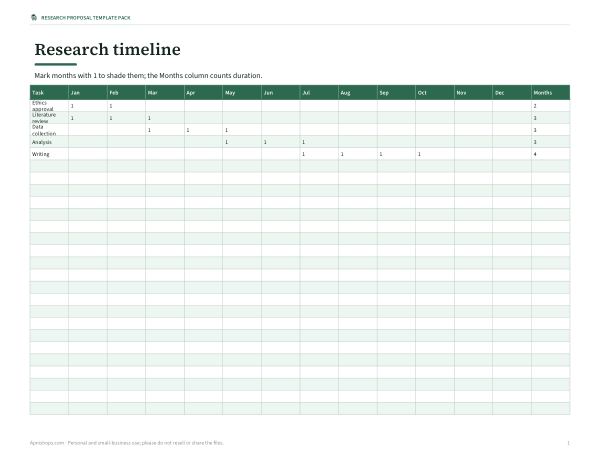The width and height of the screenshot is (600, 464).
Task: Select the "Data collection" task cell
Action: click(x=49, y=130)
